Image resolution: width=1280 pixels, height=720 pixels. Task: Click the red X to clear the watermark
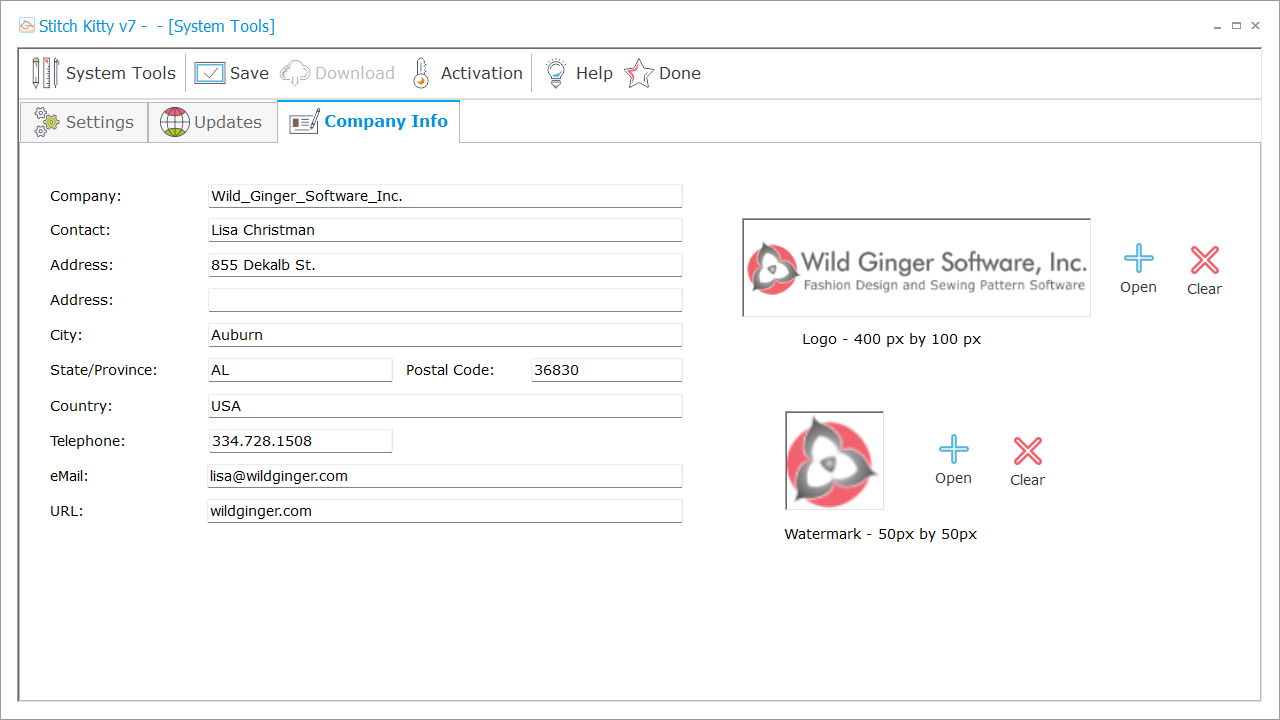click(1028, 451)
